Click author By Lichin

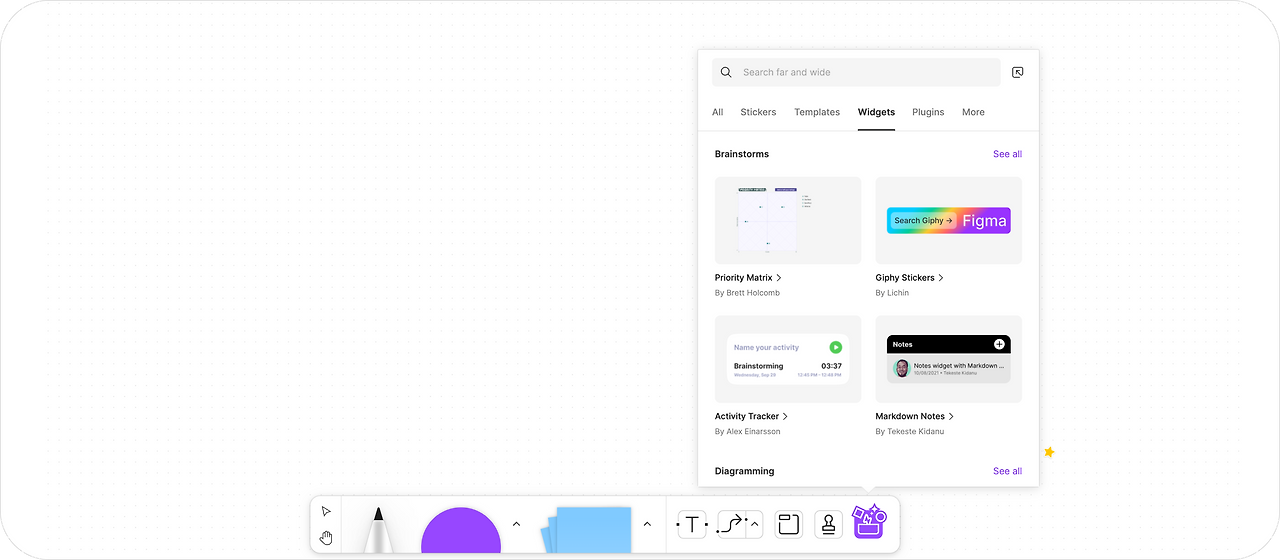892,293
